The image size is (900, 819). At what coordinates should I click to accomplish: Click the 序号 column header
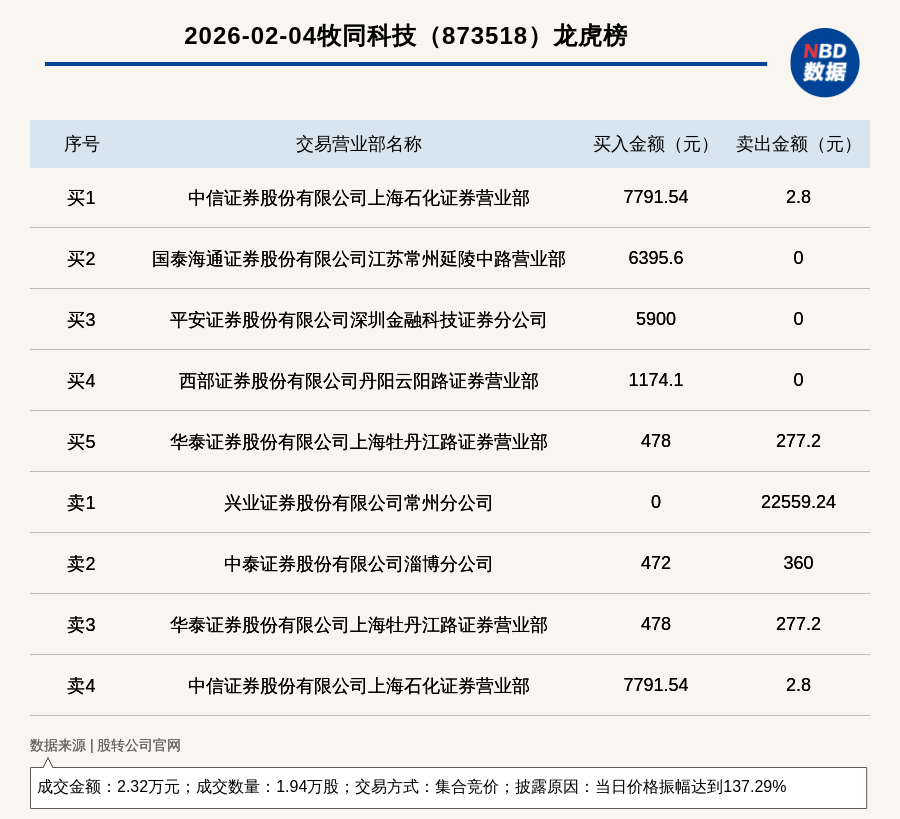81,144
